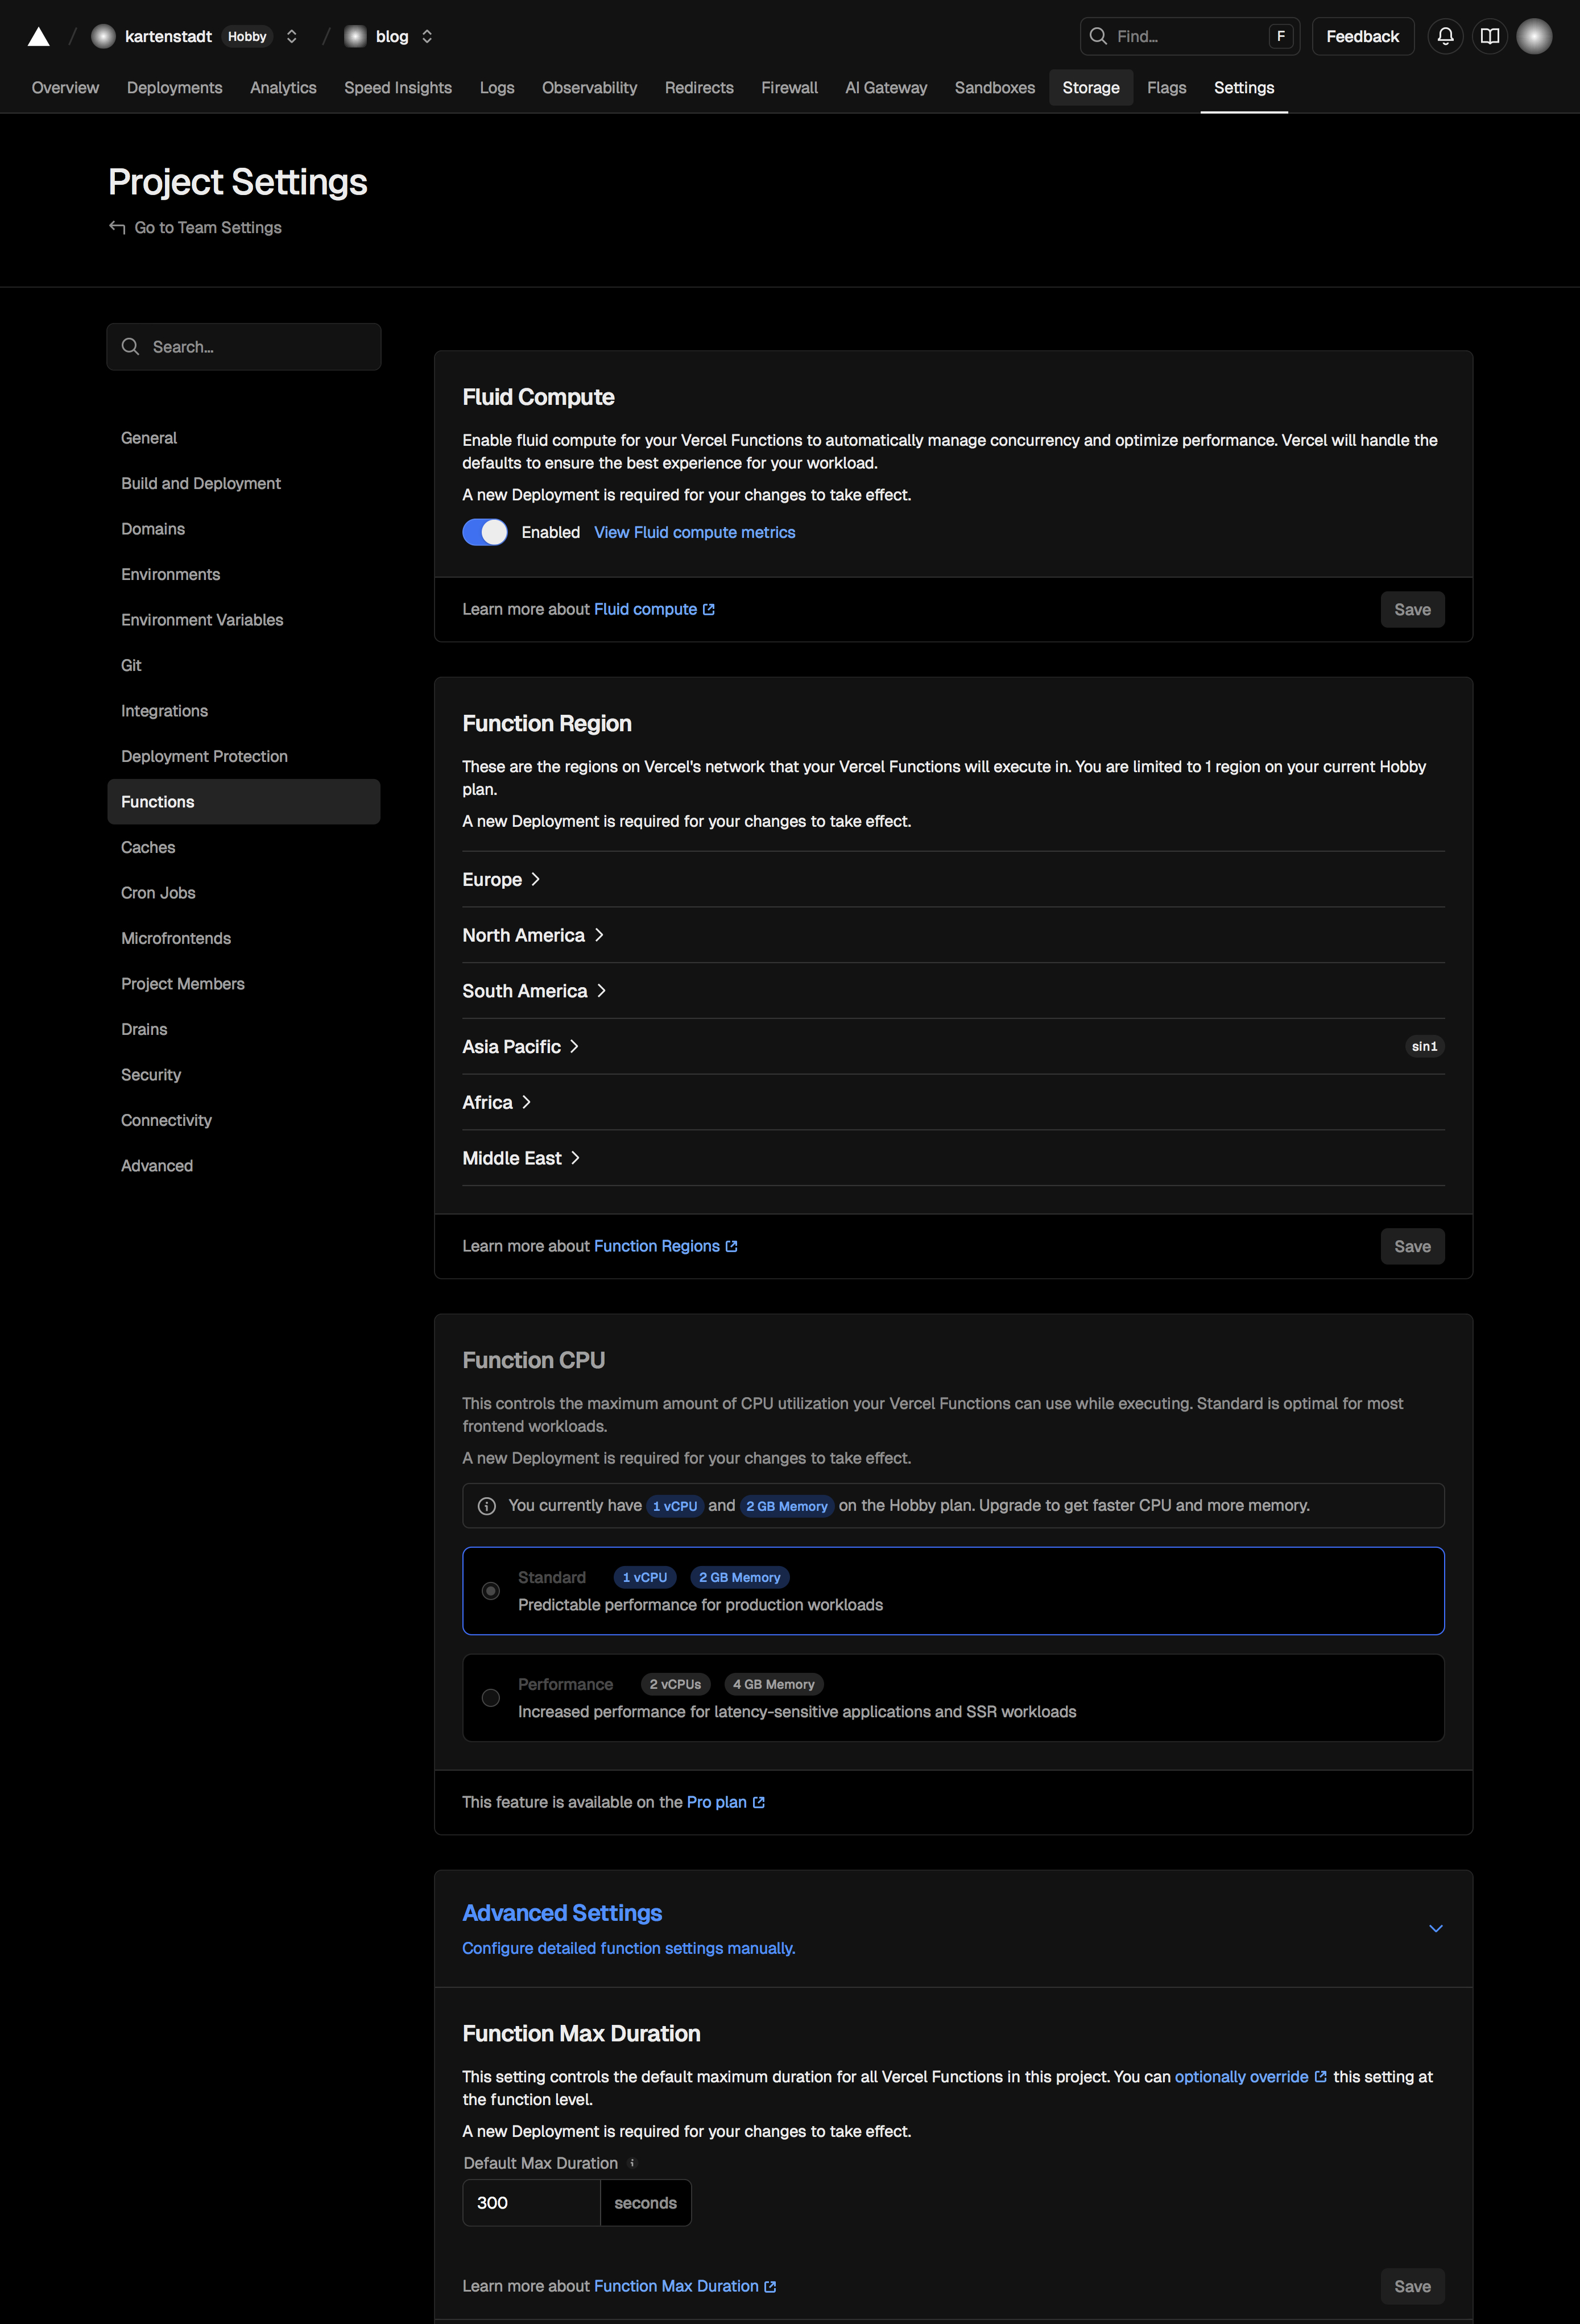
Task: Expand the South America regions list
Action: (534, 992)
